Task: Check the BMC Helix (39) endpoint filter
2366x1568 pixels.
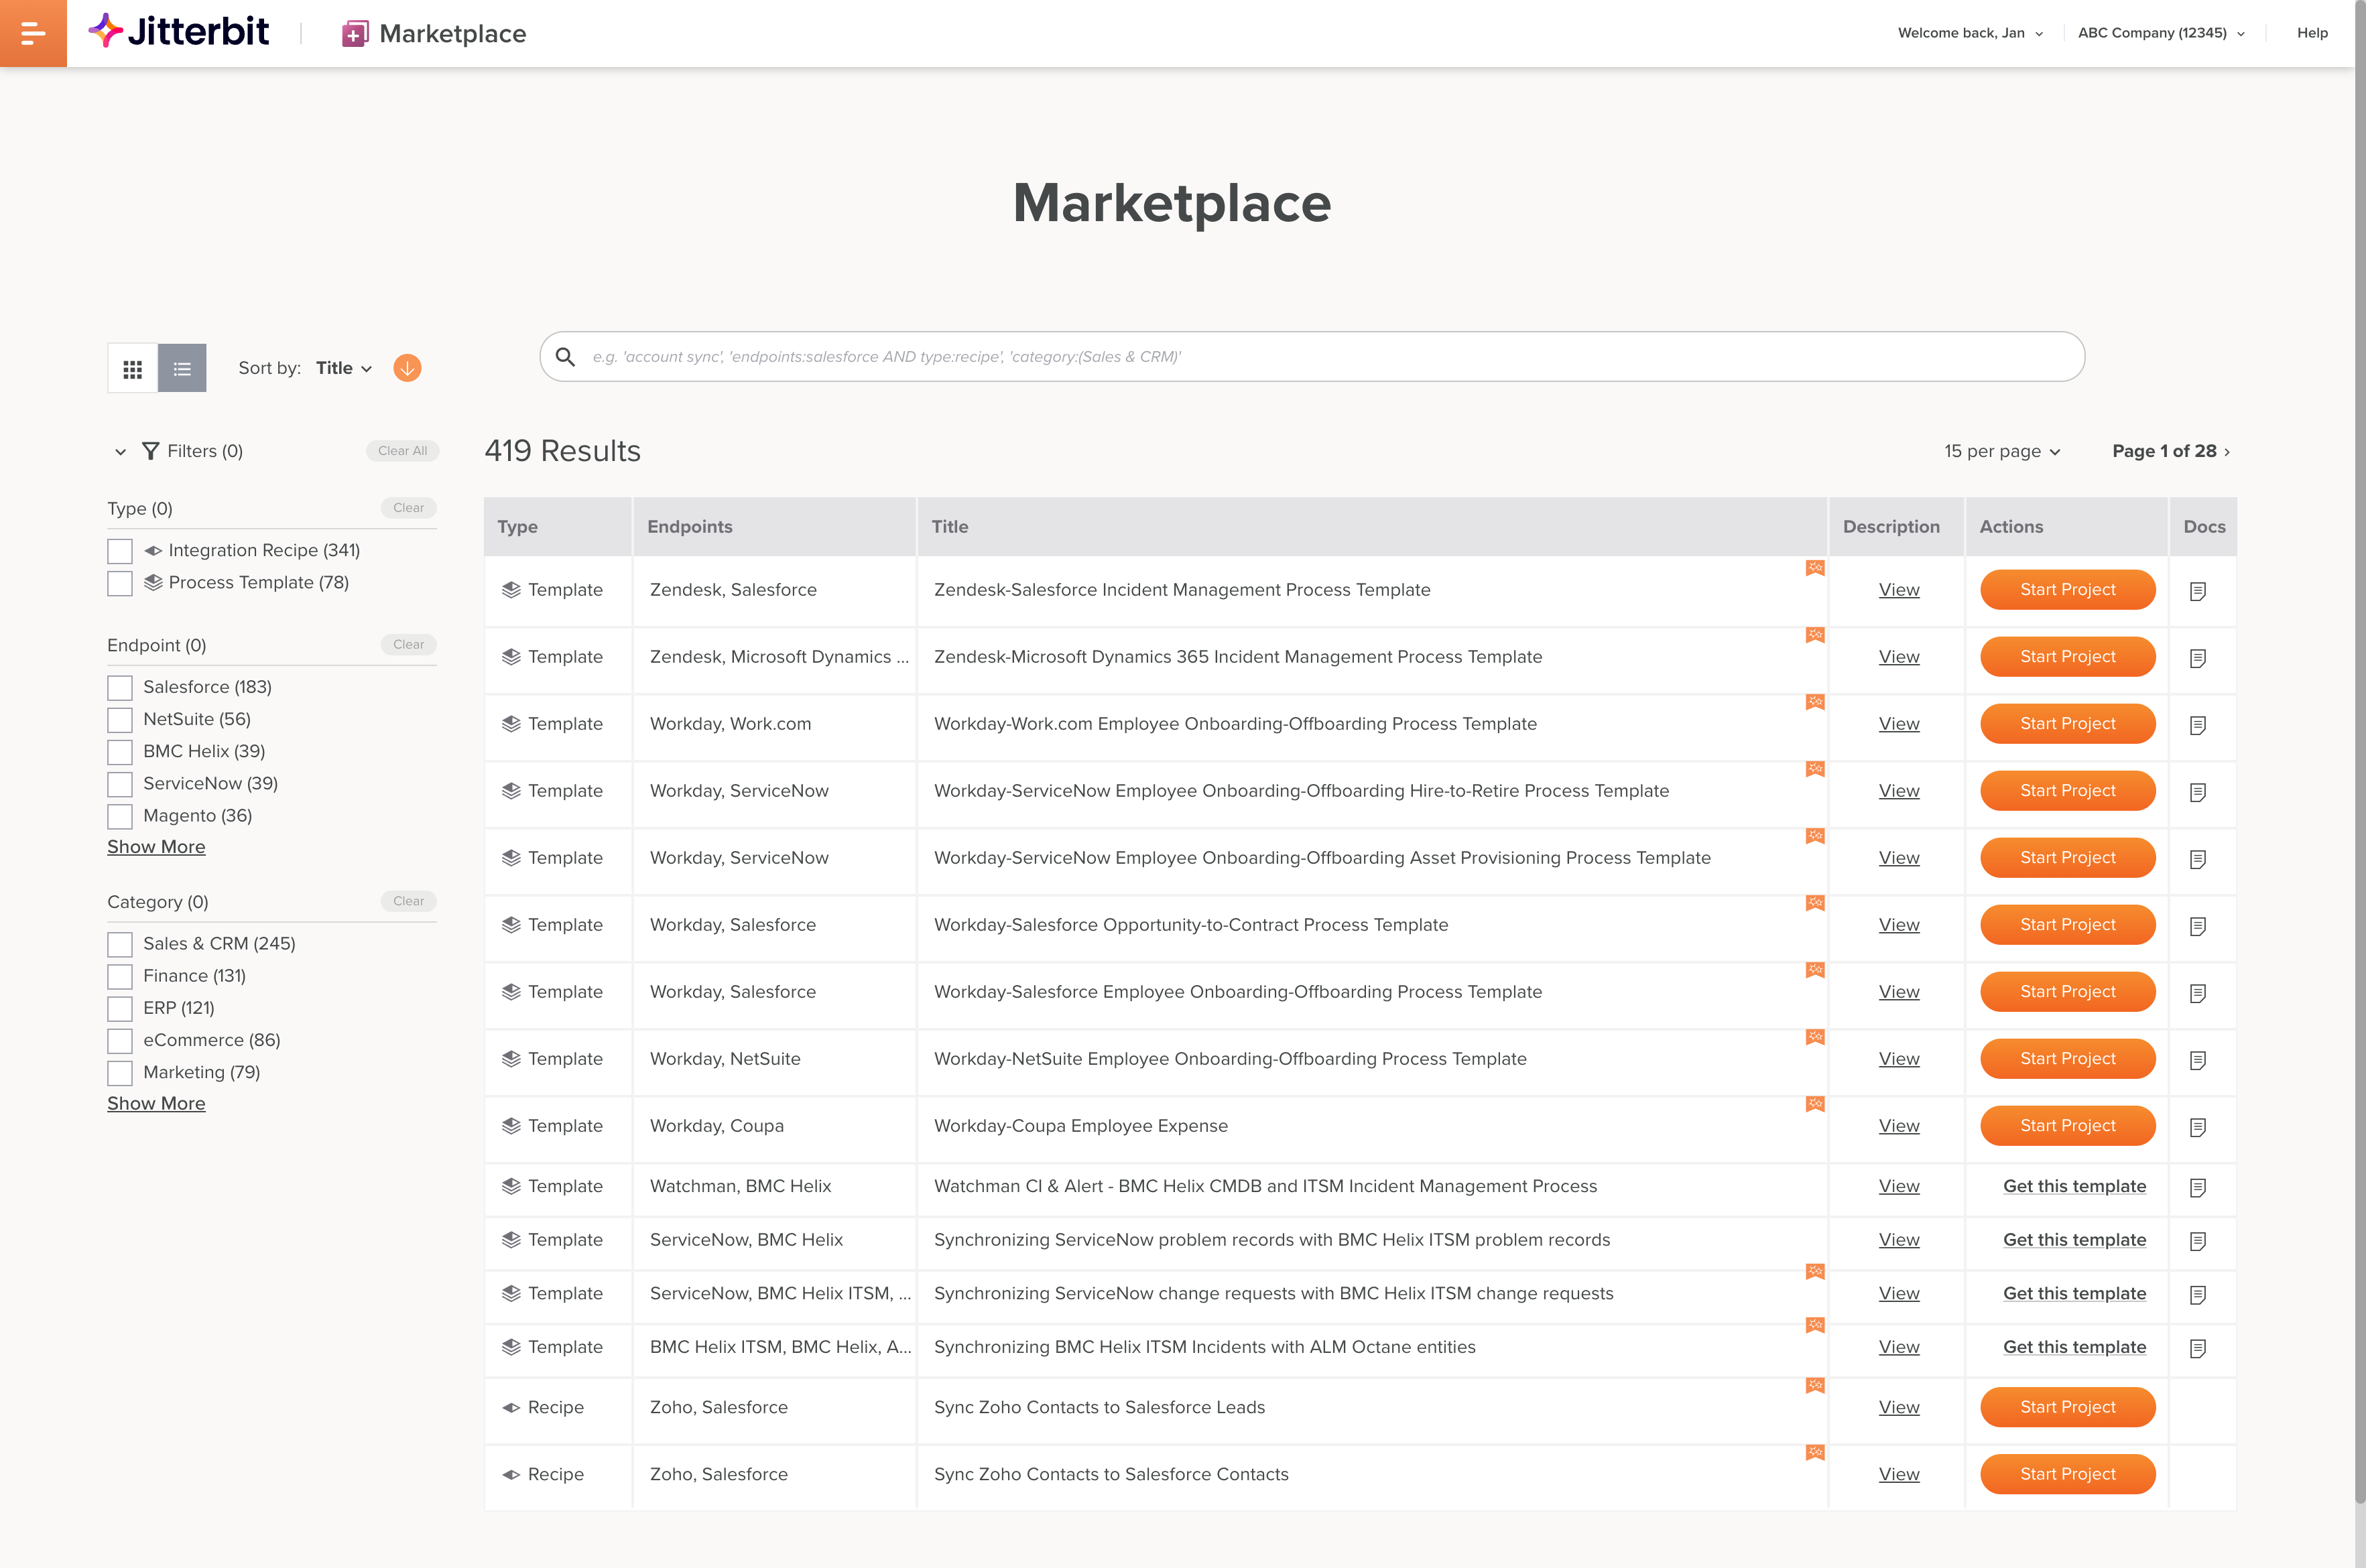Action: [120, 752]
